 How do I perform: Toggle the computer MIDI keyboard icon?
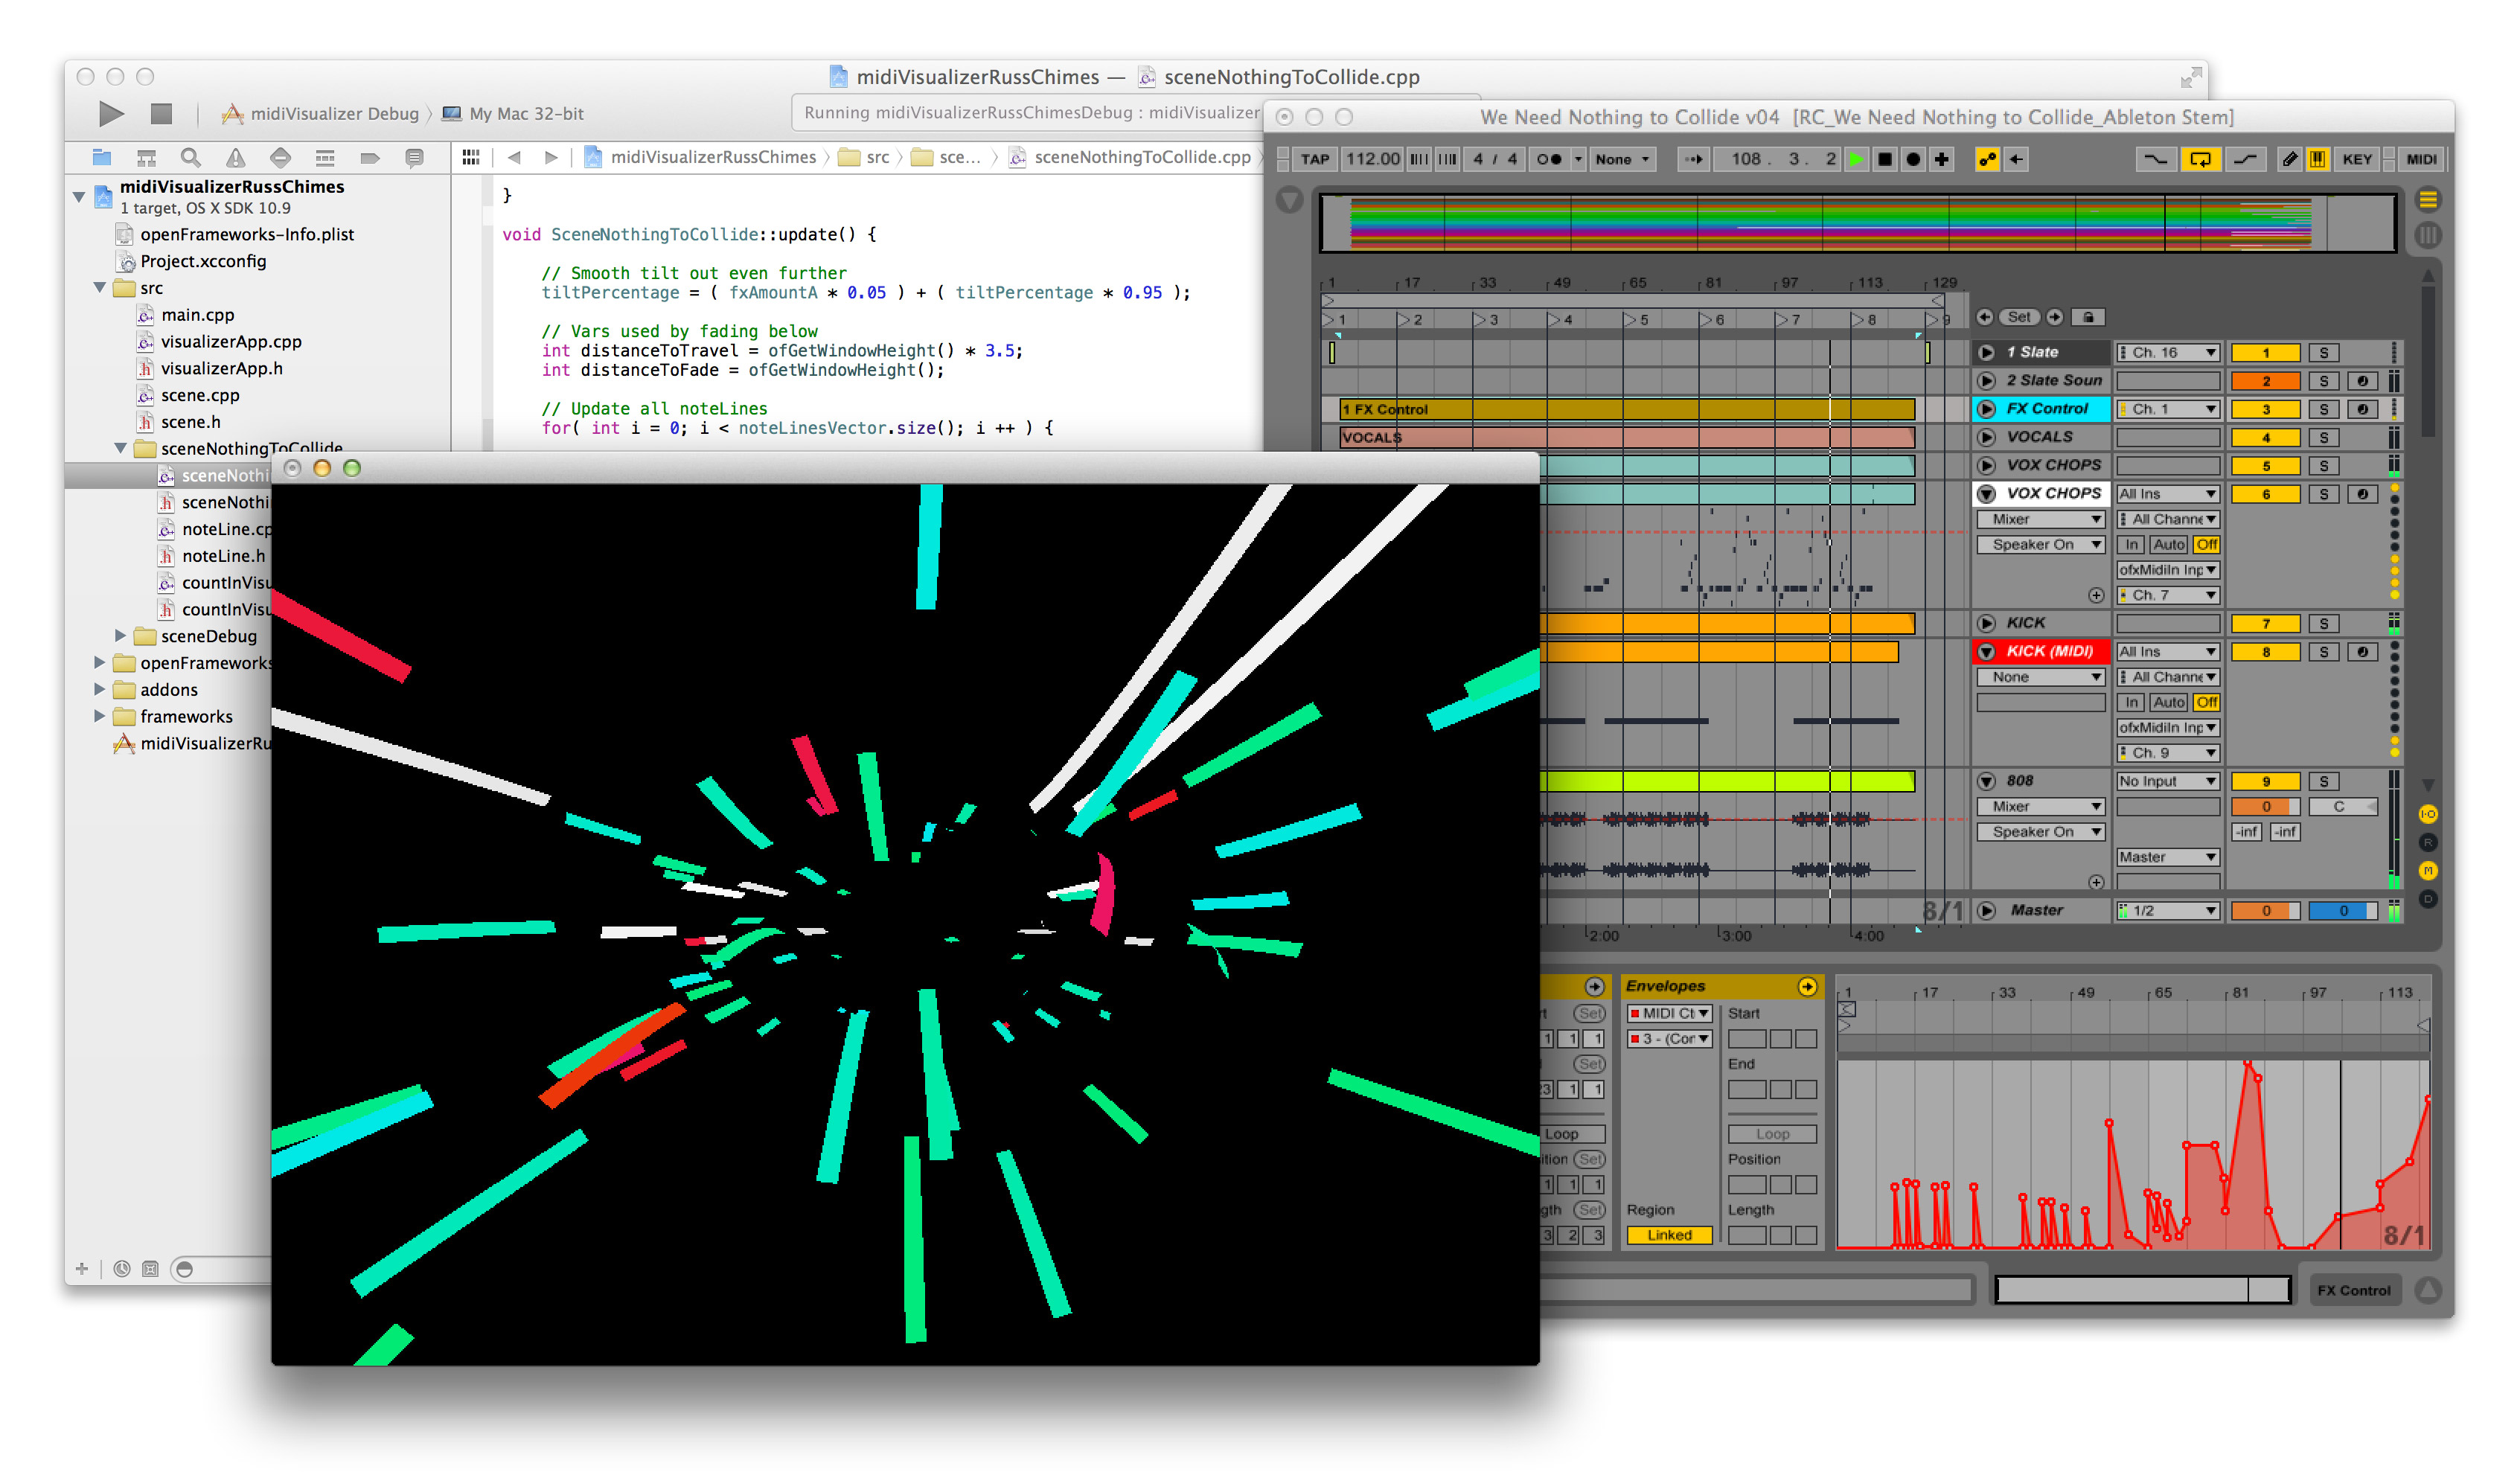(x=2318, y=158)
